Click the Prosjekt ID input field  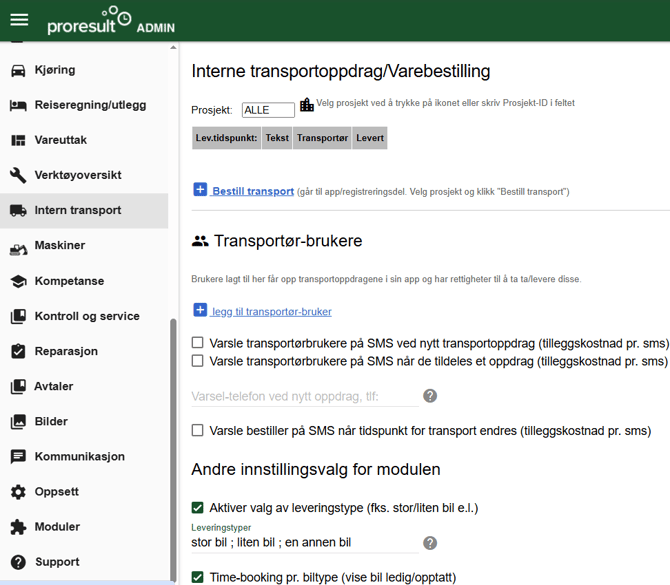coord(268,110)
